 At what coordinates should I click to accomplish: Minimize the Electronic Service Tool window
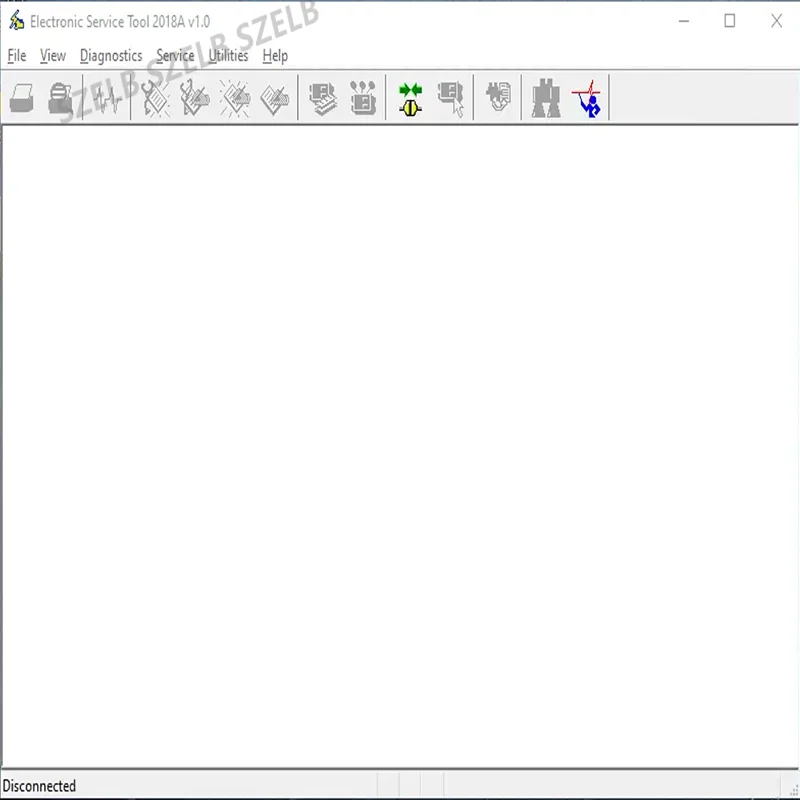click(684, 21)
